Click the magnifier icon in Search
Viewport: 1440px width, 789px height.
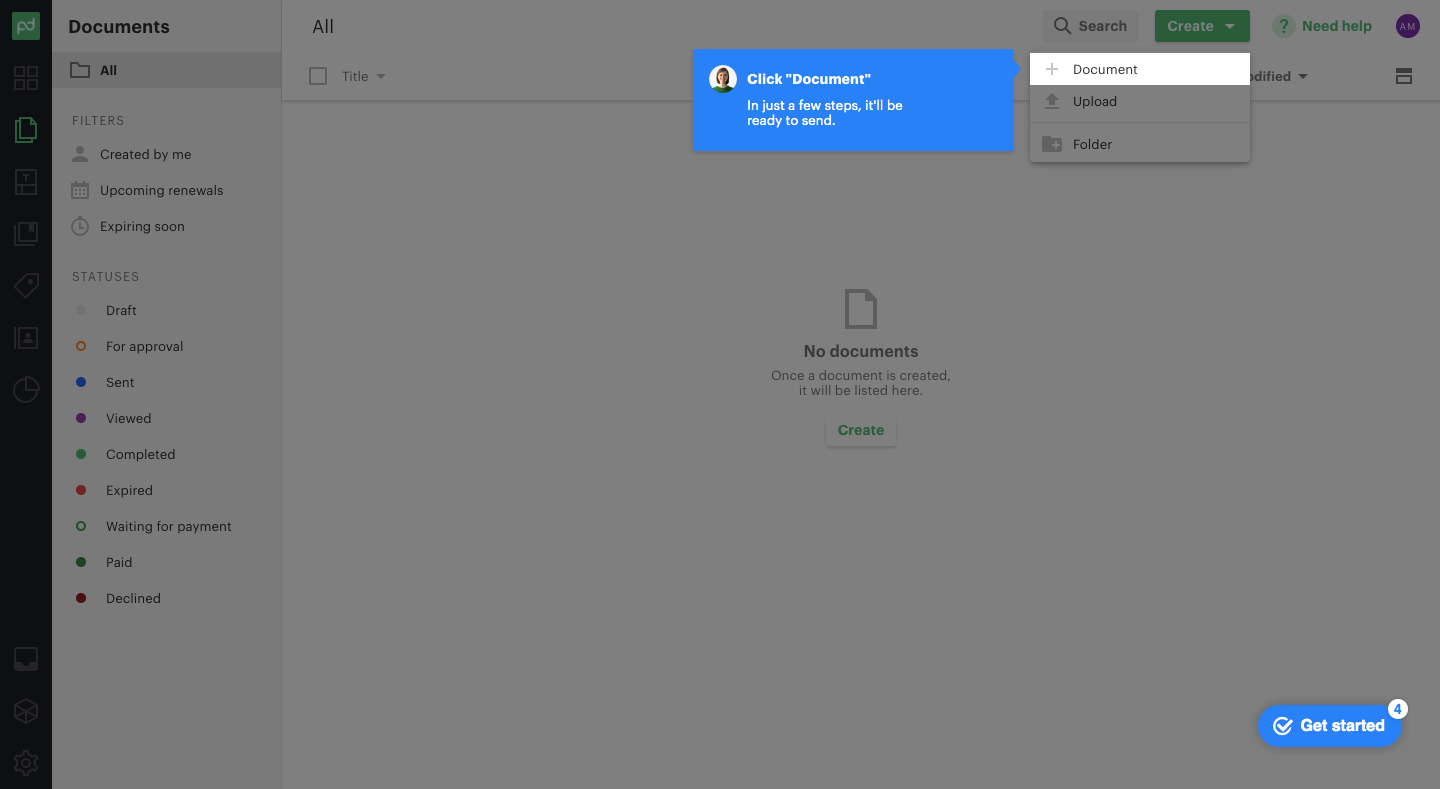[1063, 26]
